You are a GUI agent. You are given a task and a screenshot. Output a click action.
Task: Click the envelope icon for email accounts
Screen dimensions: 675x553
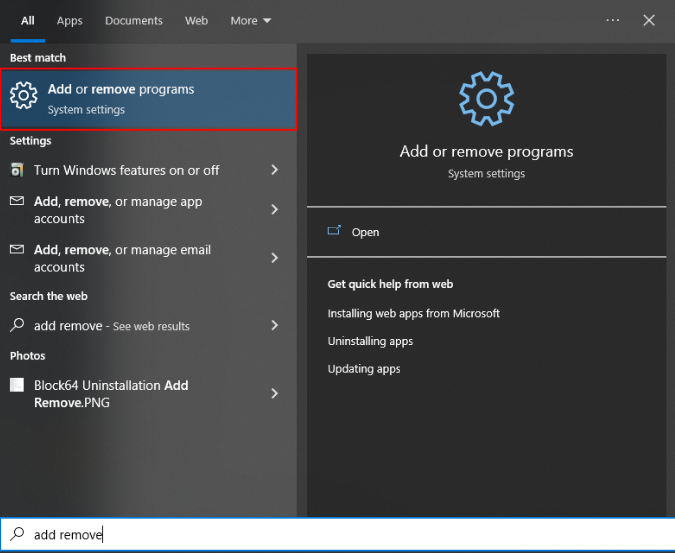pyautogui.click(x=17, y=250)
